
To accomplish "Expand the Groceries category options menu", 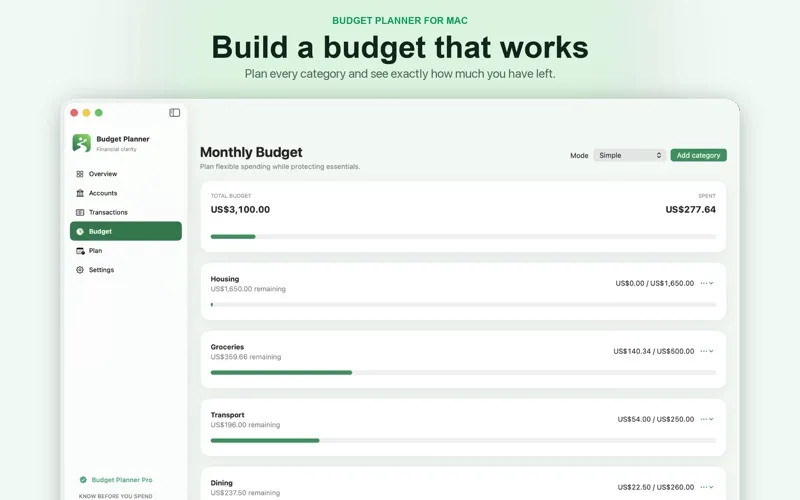I will (x=707, y=351).
